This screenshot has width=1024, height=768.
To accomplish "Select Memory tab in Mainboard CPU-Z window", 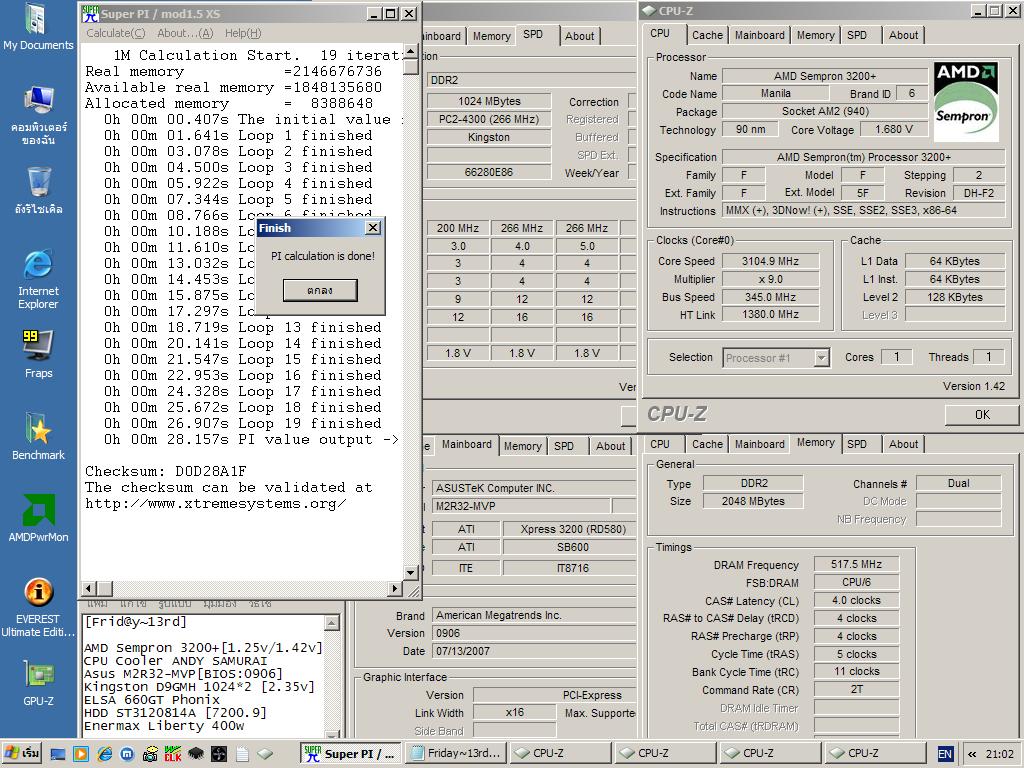I will point(522,446).
